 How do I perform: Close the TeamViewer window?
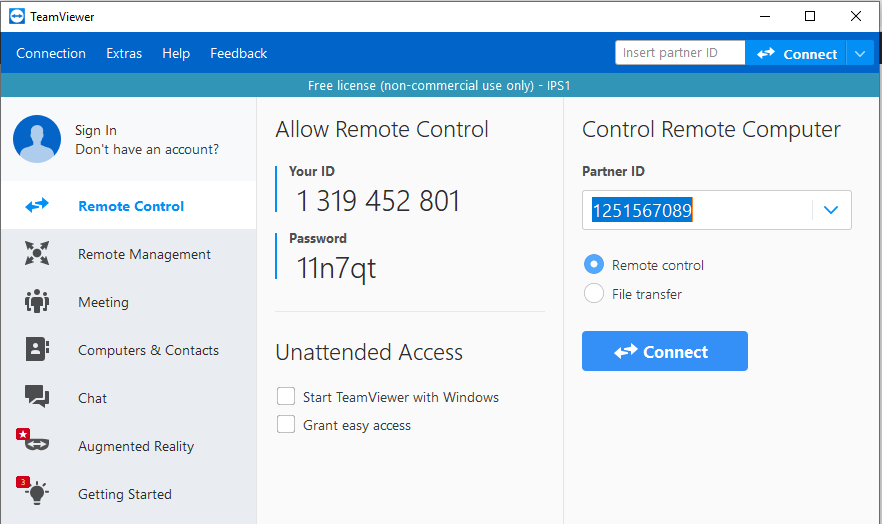pos(856,16)
